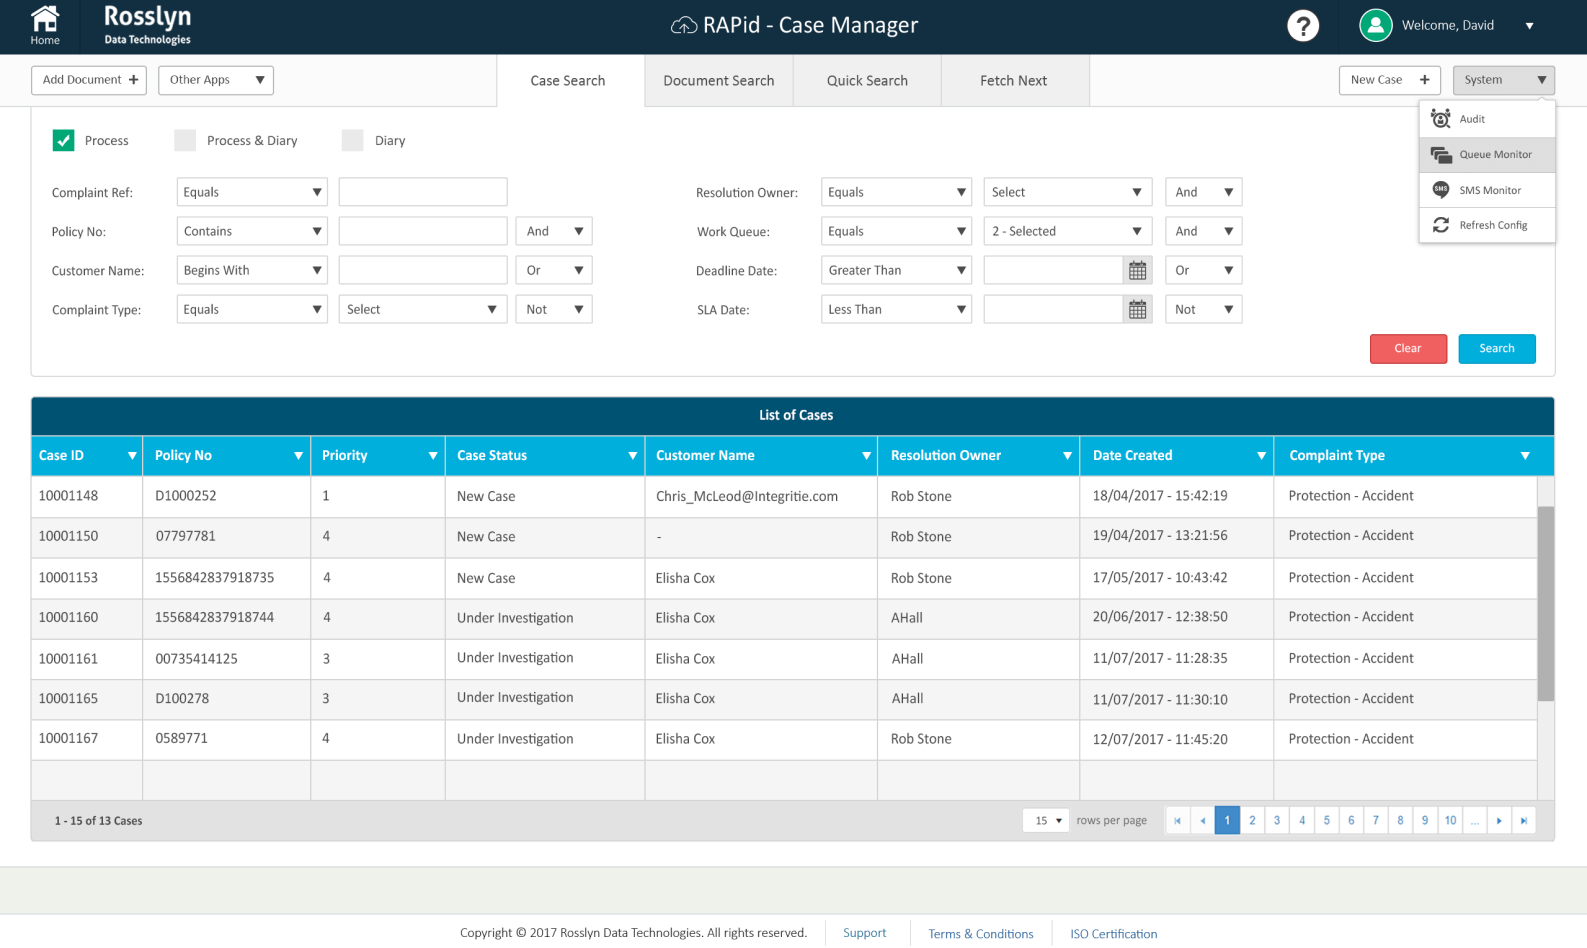Viewport: 1587px width, 948px height.
Task: Jump to last page of results
Action: click(1524, 821)
